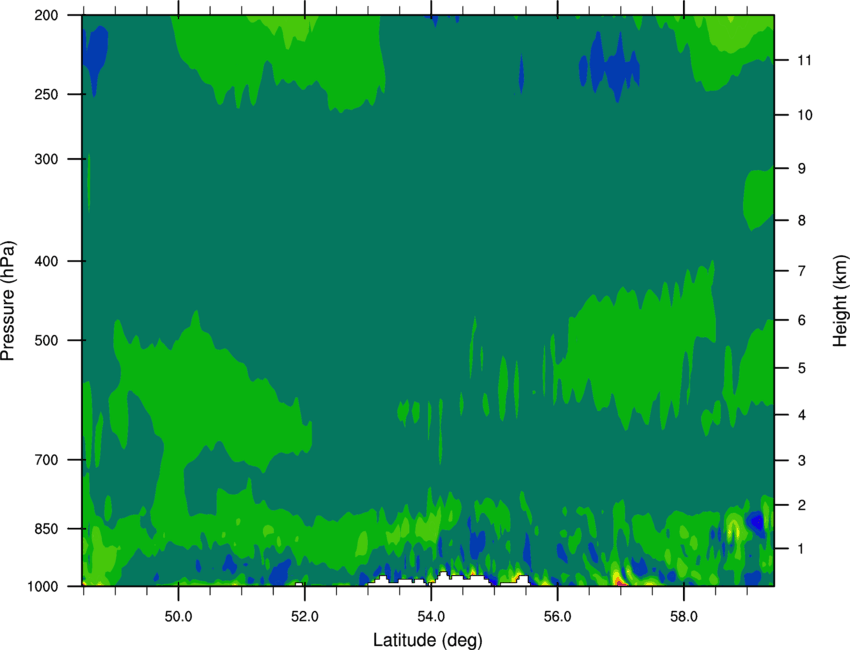Viewport: 850px width, 650px height.
Task: Click the 250 pressure tick label
Action: click(x=47, y=94)
